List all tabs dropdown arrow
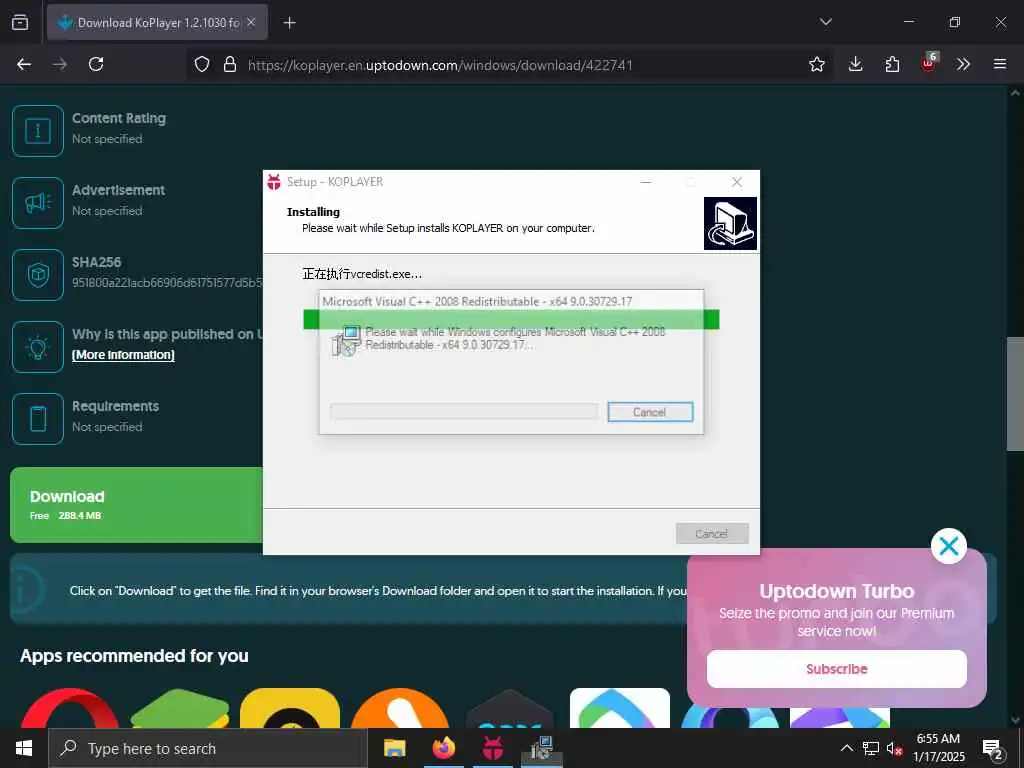Viewport: 1024px width, 768px height. pos(825,22)
